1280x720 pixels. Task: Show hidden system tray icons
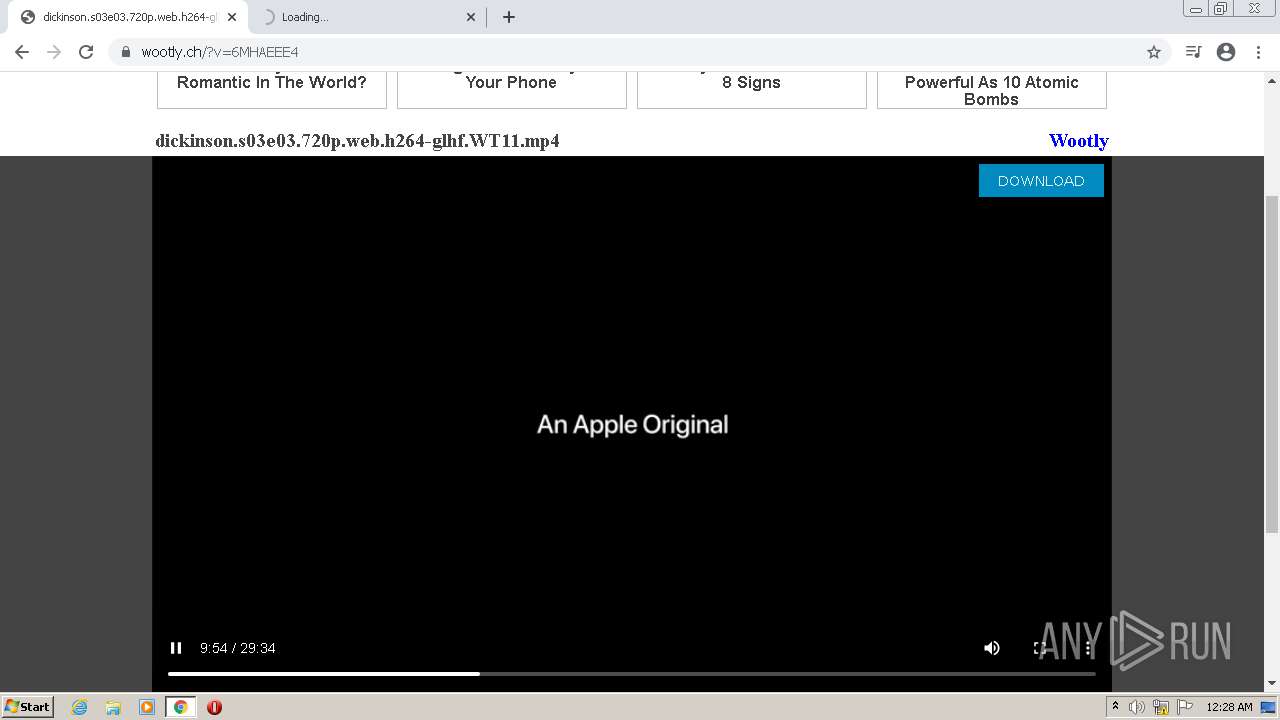point(1115,707)
